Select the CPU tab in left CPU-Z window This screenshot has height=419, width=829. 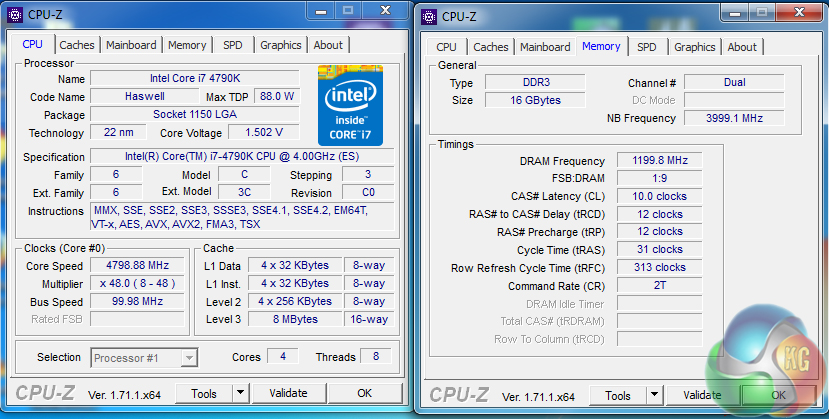pyautogui.click(x=32, y=44)
